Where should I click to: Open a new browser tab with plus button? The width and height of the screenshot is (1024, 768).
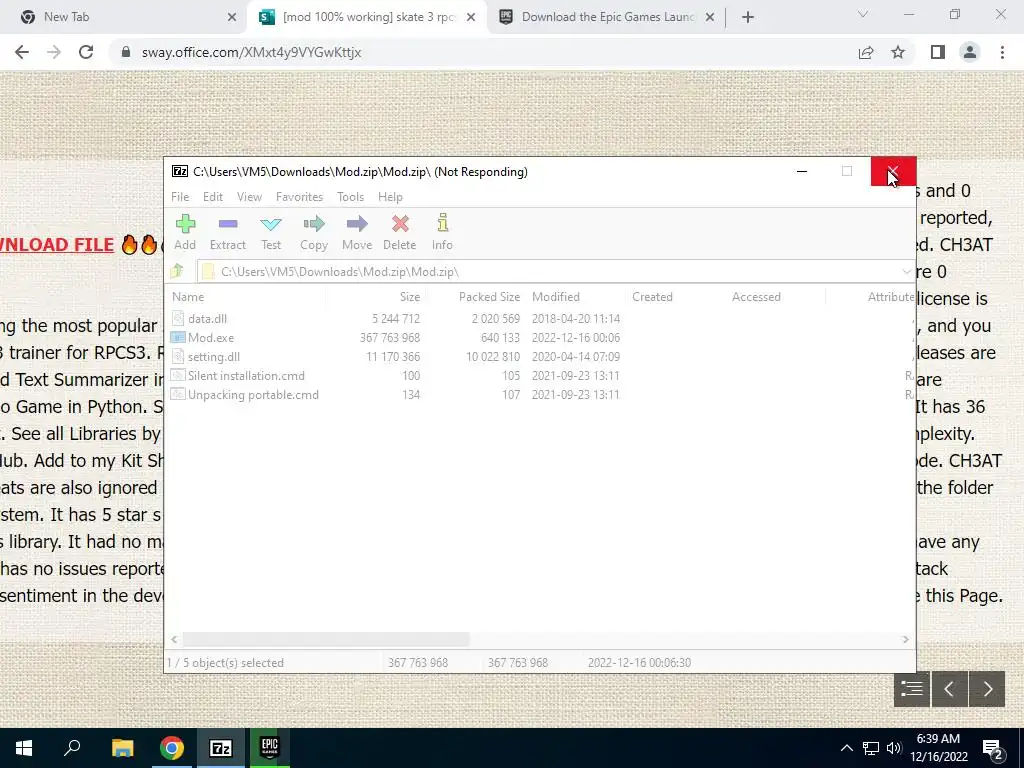748,18
